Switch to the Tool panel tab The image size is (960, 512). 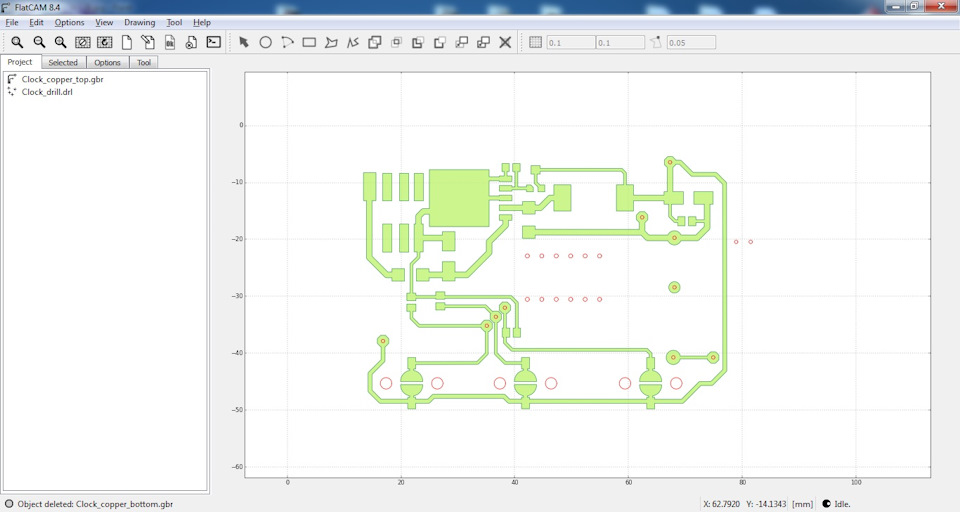(144, 62)
